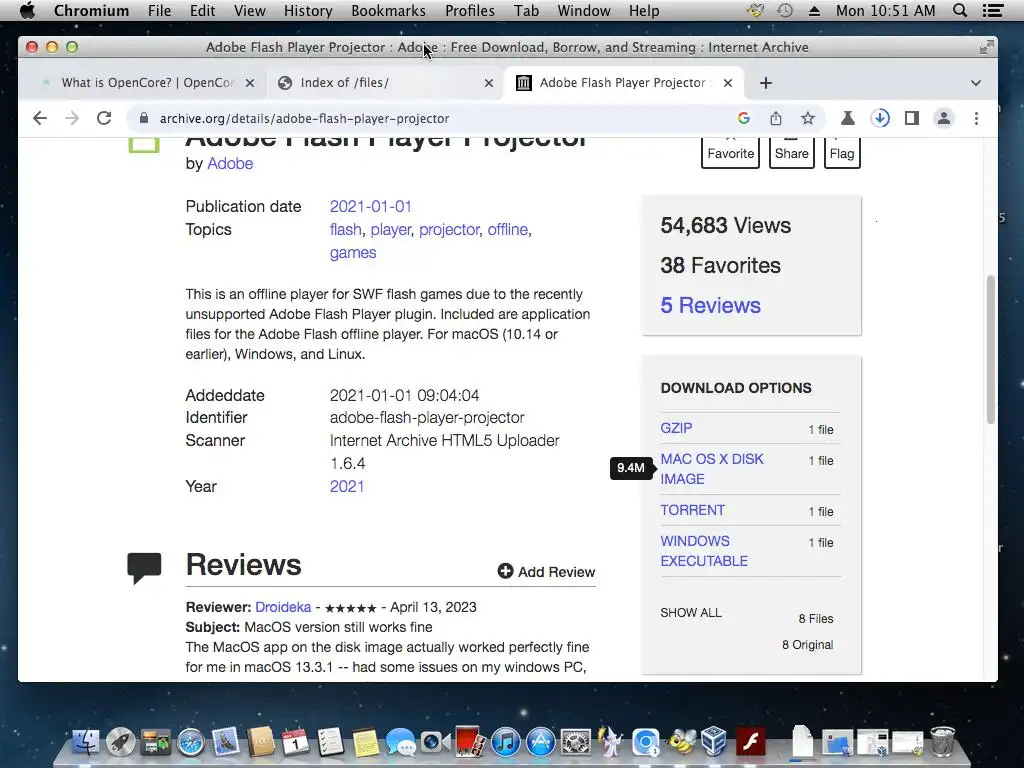Click the address bar URL field

pyautogui.click(x=431, y=118)
